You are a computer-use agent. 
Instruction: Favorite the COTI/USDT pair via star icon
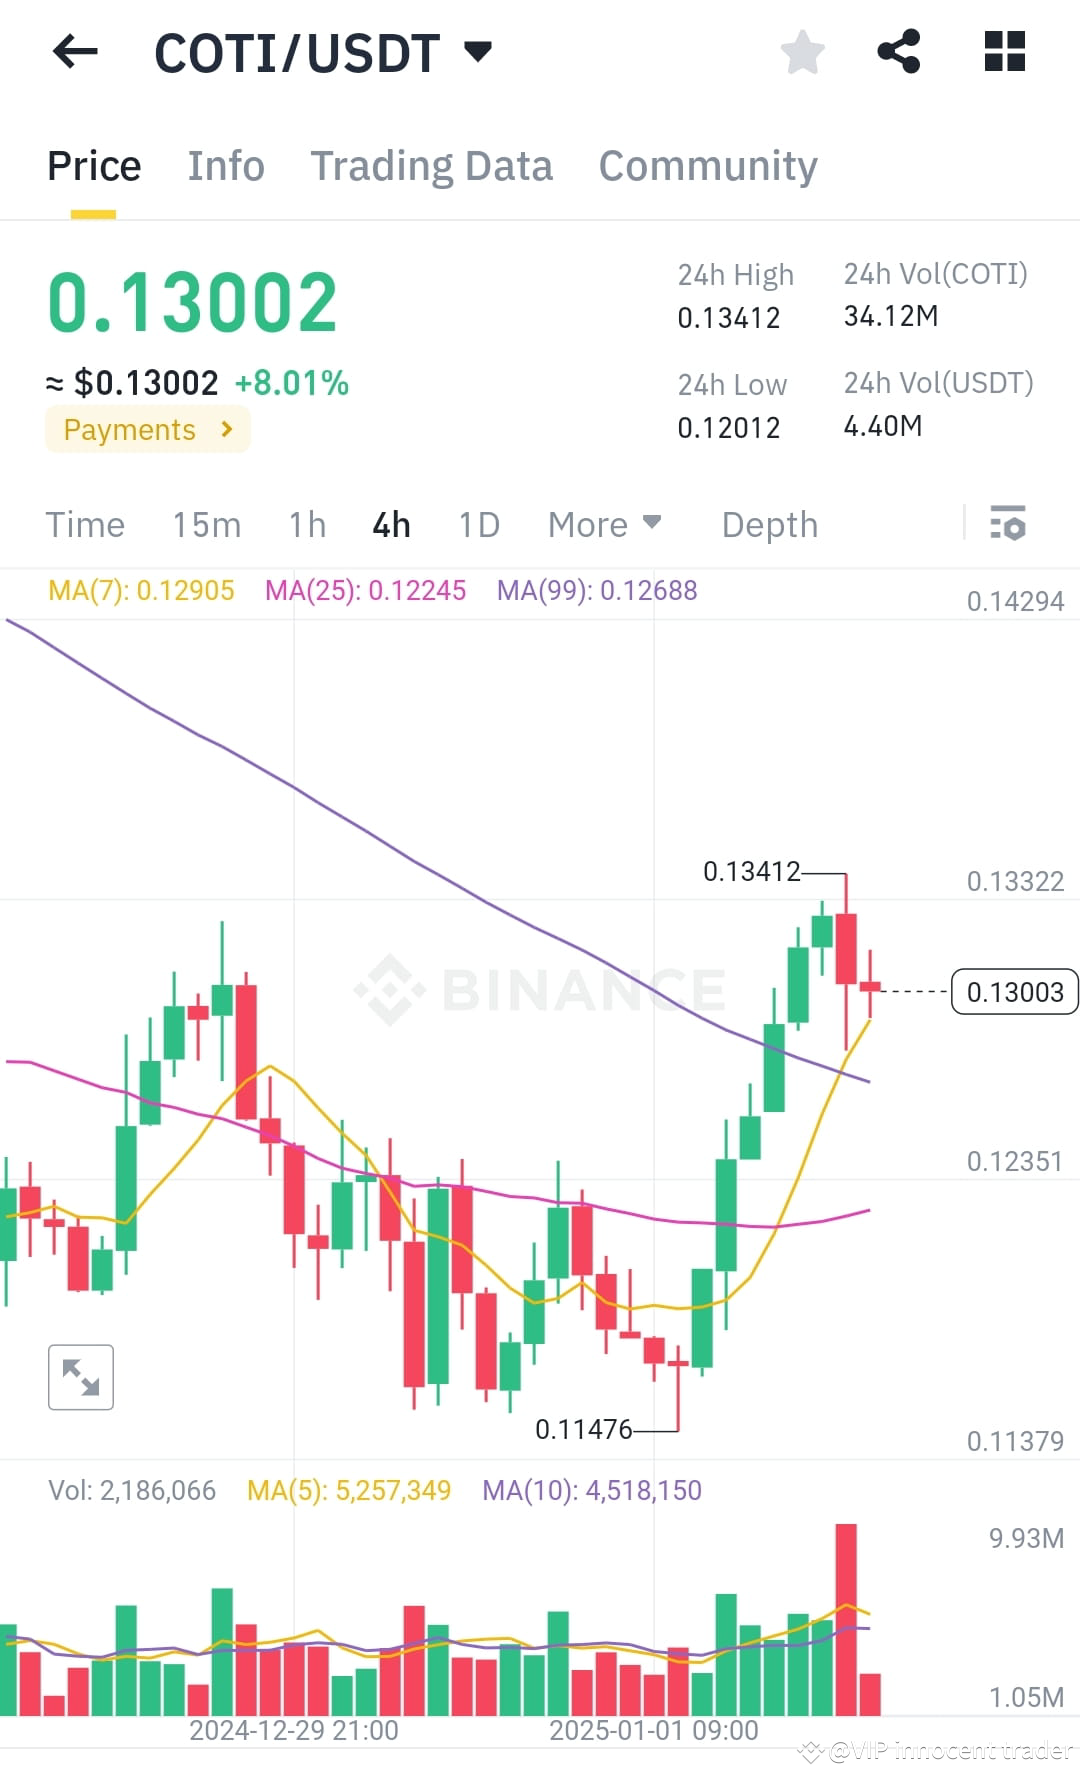[802, 51]
